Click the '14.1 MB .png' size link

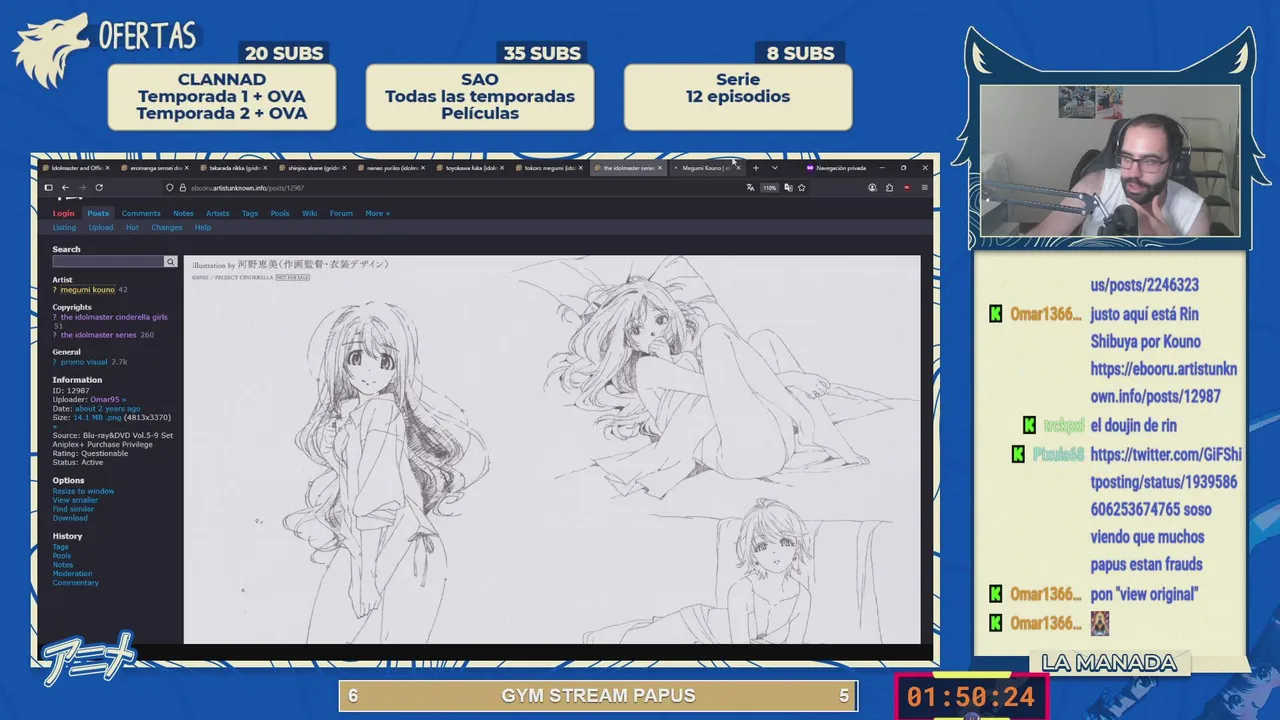click(96, 417)
